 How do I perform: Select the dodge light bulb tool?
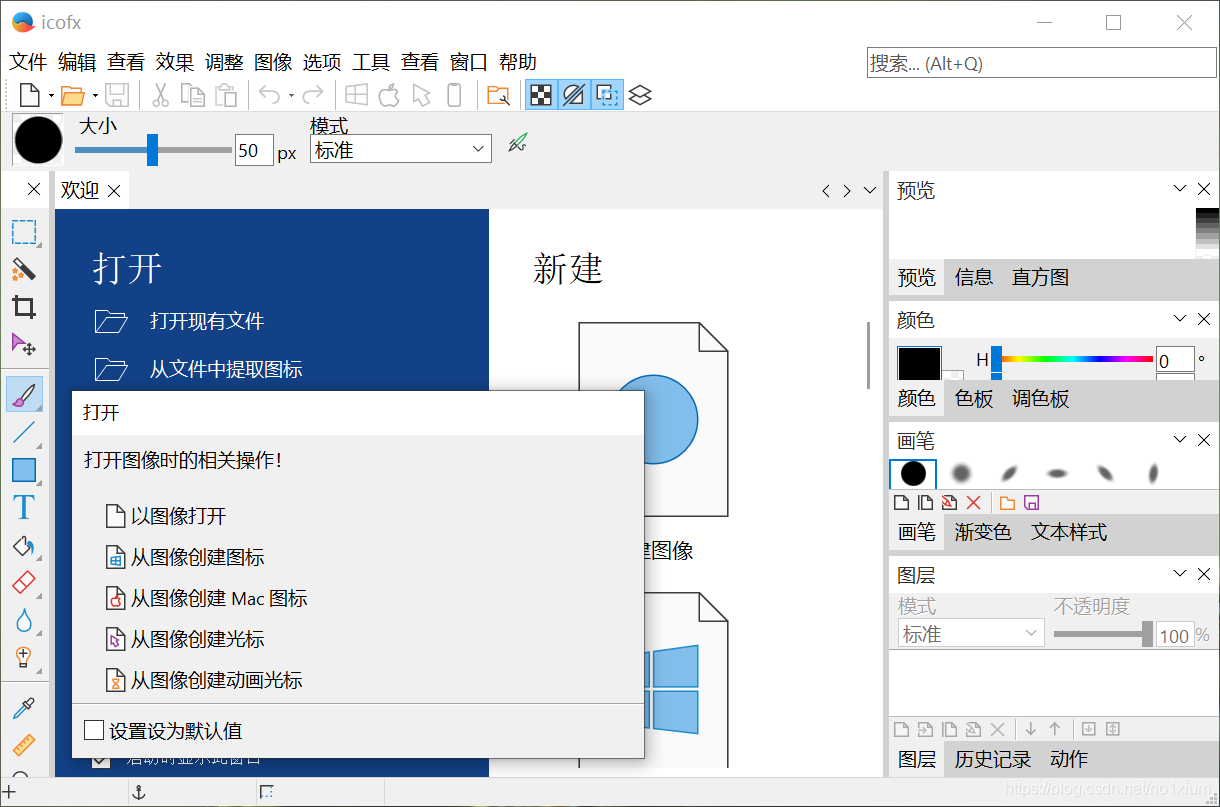point(24,657)
